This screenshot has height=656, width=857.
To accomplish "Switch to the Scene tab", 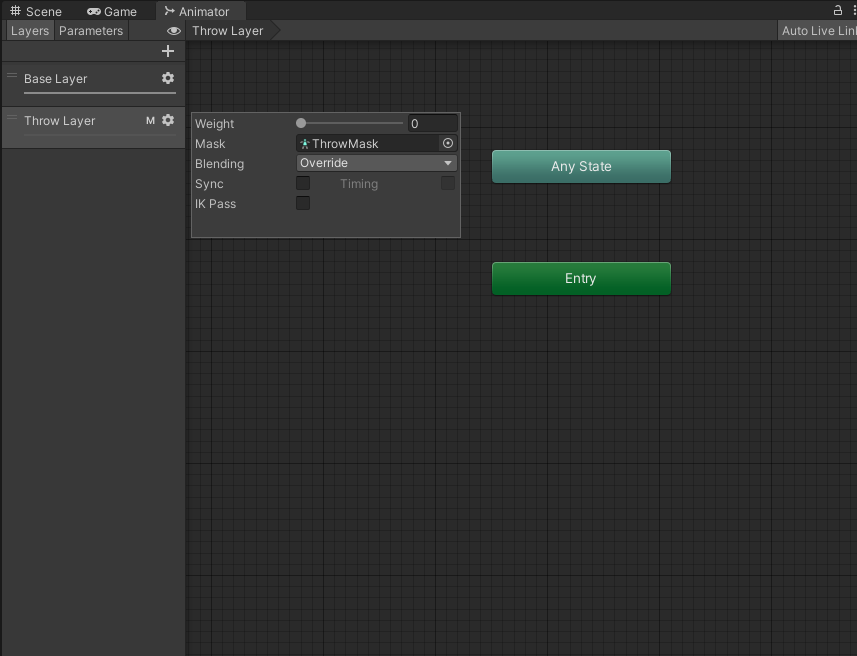I will pyautogui.click(x=36, y=11).
